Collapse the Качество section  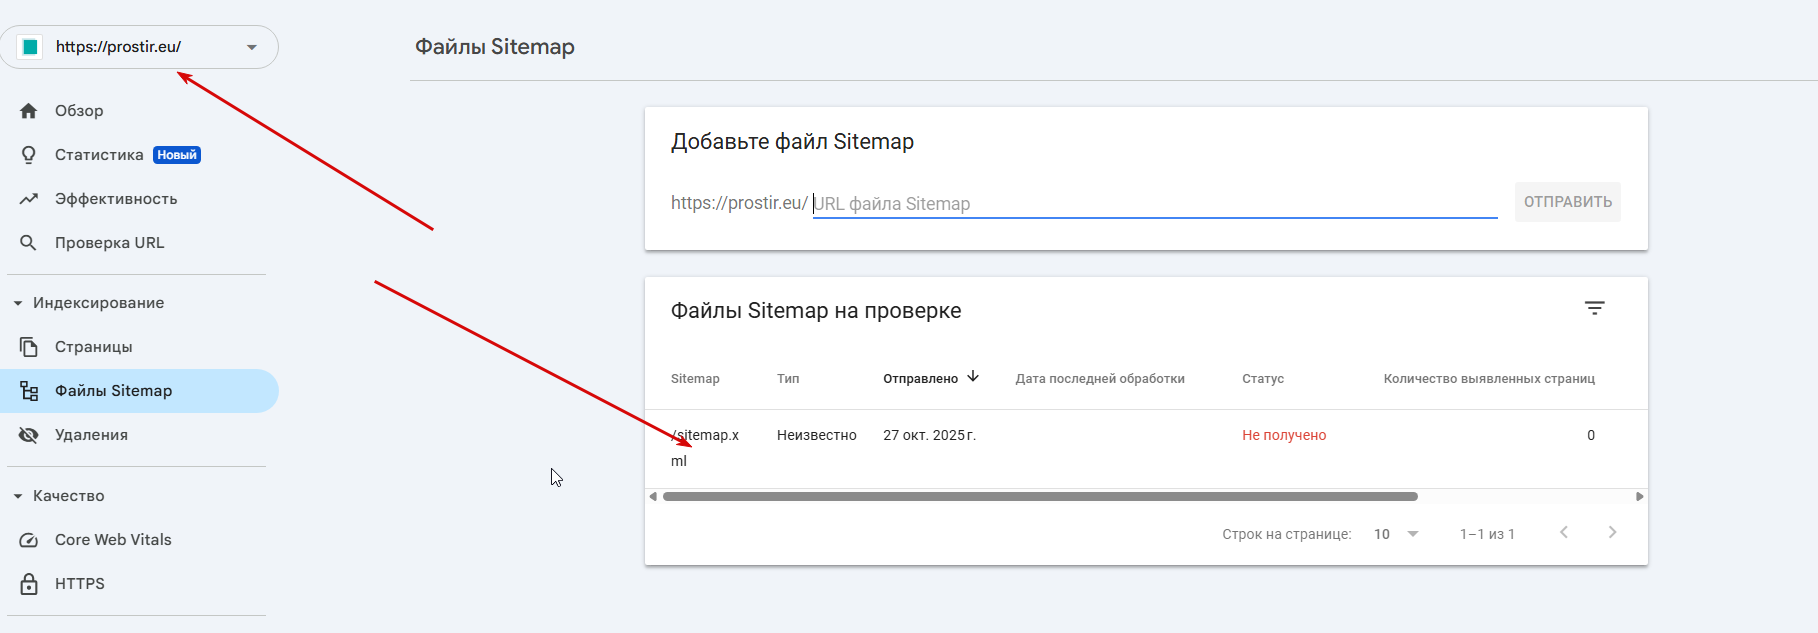coord(18,496)
